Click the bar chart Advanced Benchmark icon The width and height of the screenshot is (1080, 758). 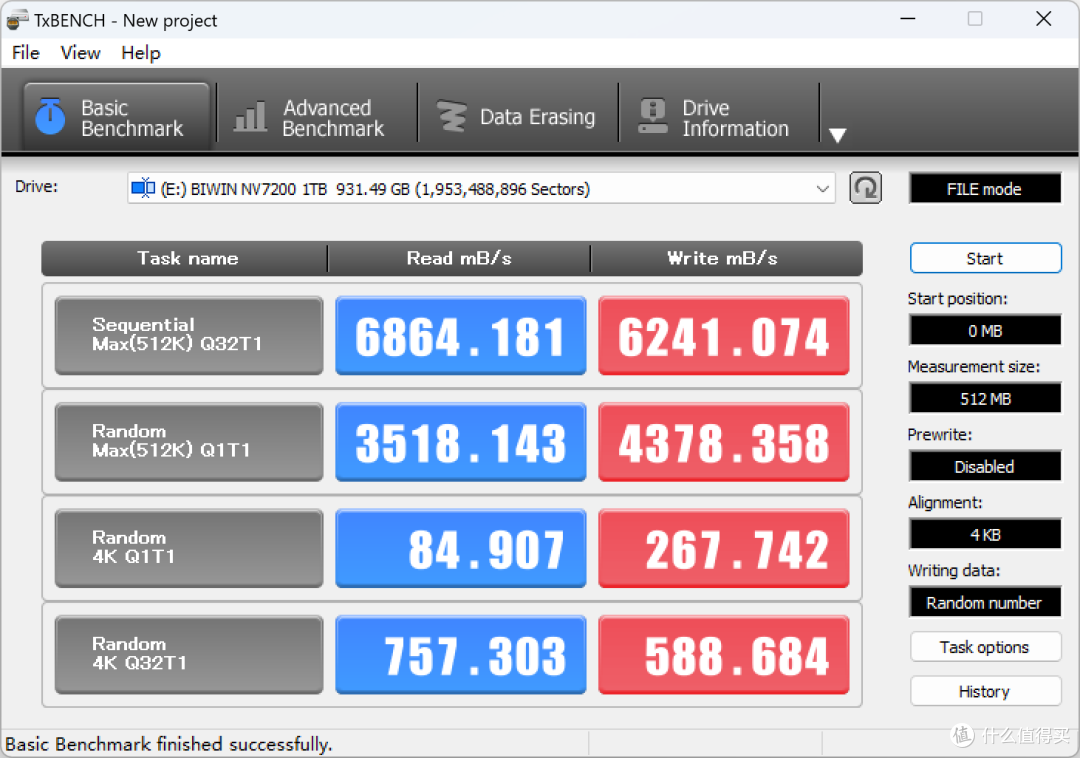(250, 116)
